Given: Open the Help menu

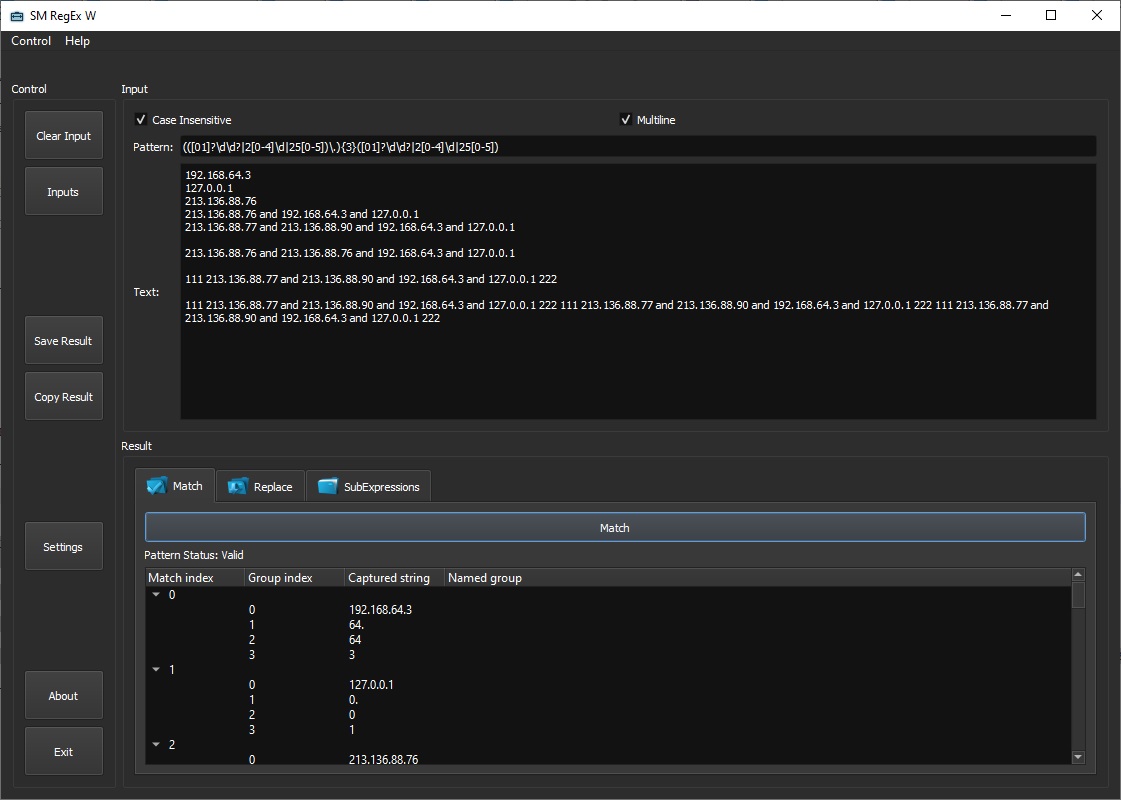Looking at the screenshot, I should tap(77, 41).
